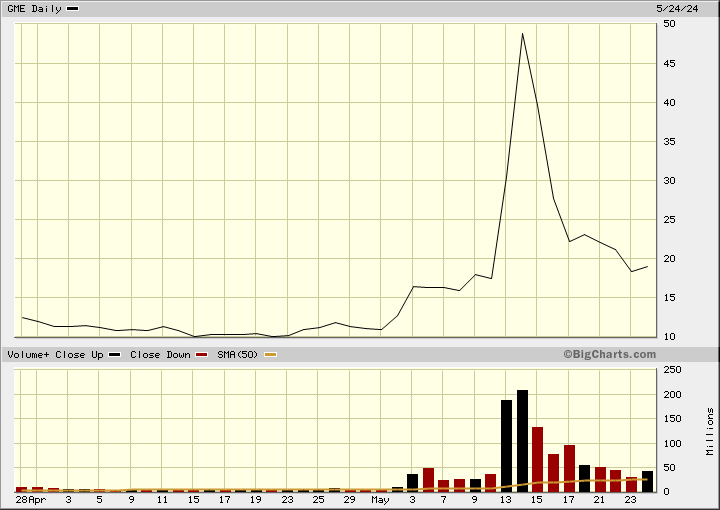
Task: Click the '11' date axis label
Action: [x=162, y=499]
